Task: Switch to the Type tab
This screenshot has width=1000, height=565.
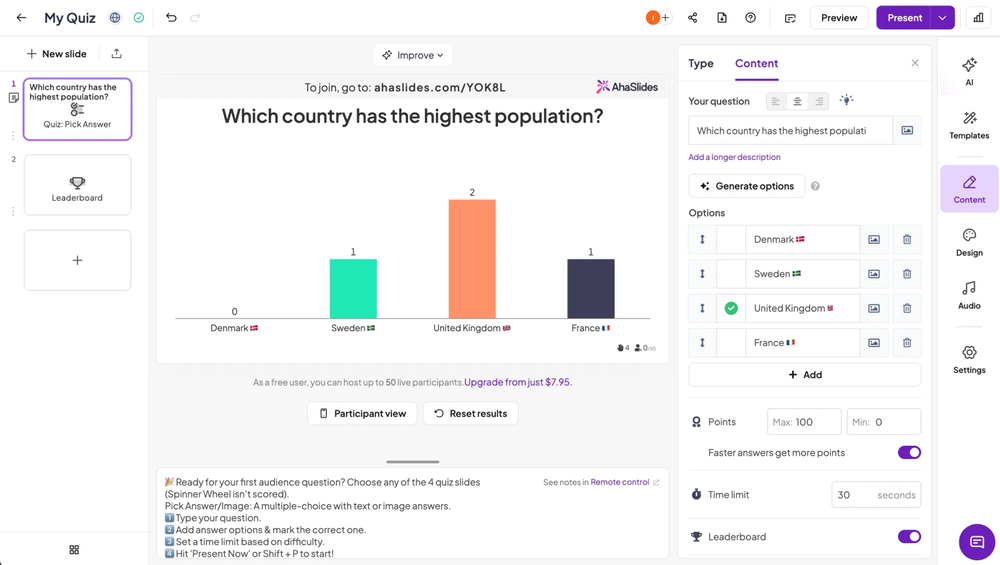Action: pyautogui.click(x=701, y=63)
